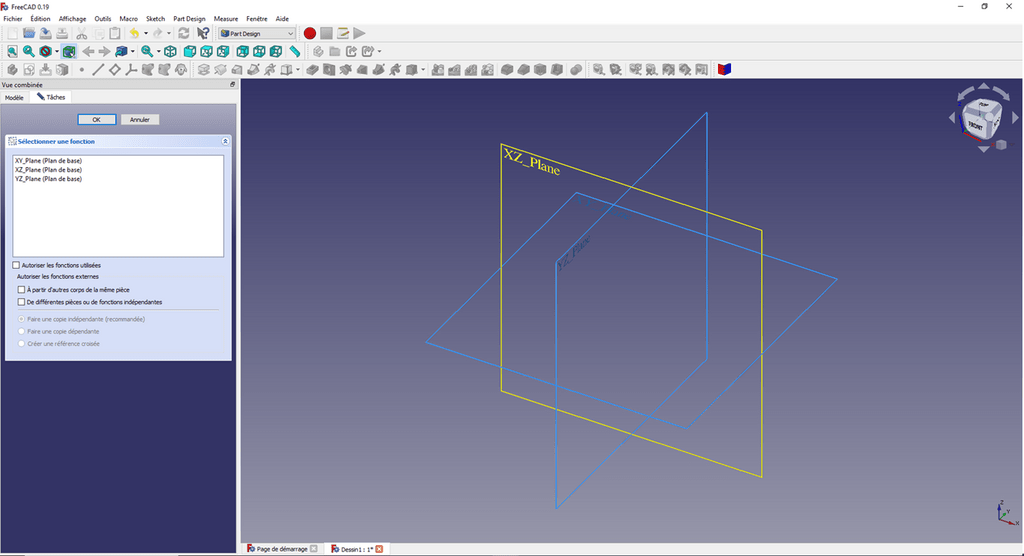
Task: Click the Measure linear icon
Action: [598, 69]
